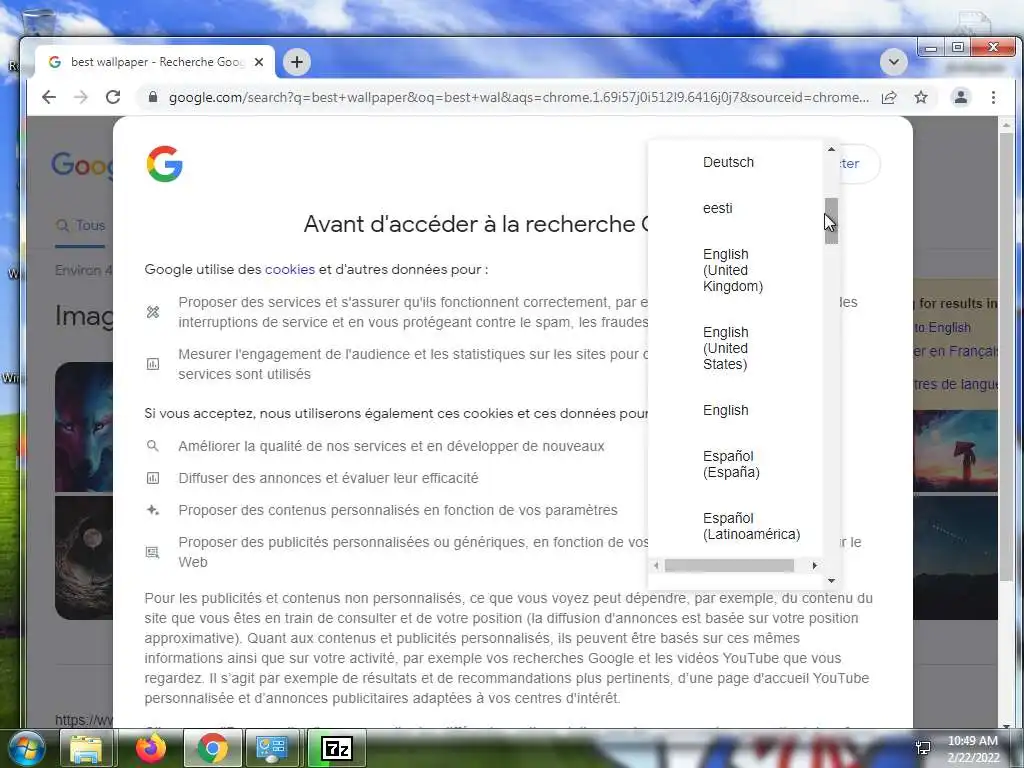Select Español (España) language option

click(731, 464)
